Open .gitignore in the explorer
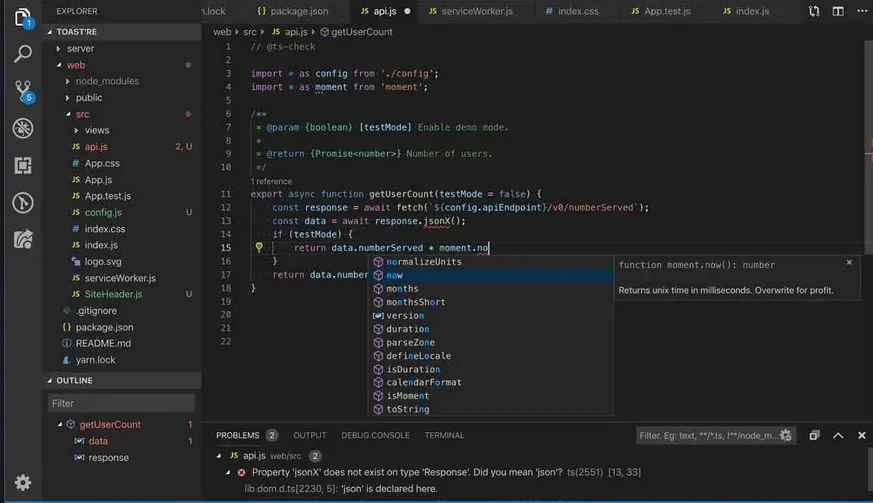 (x=96, y=310)
